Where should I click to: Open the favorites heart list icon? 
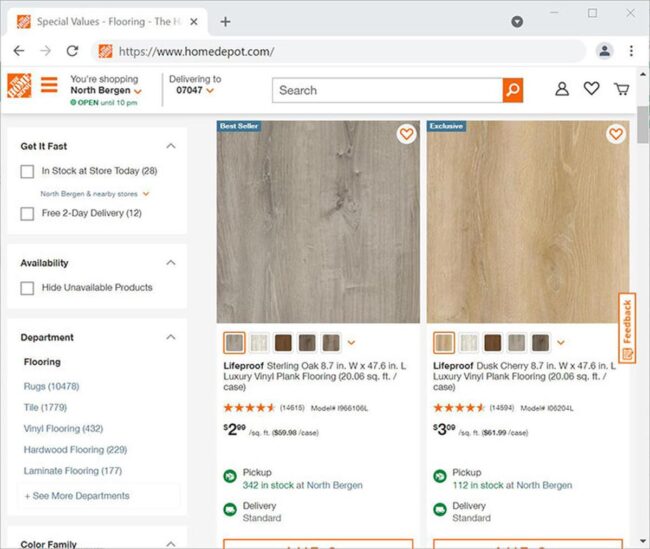591,88
